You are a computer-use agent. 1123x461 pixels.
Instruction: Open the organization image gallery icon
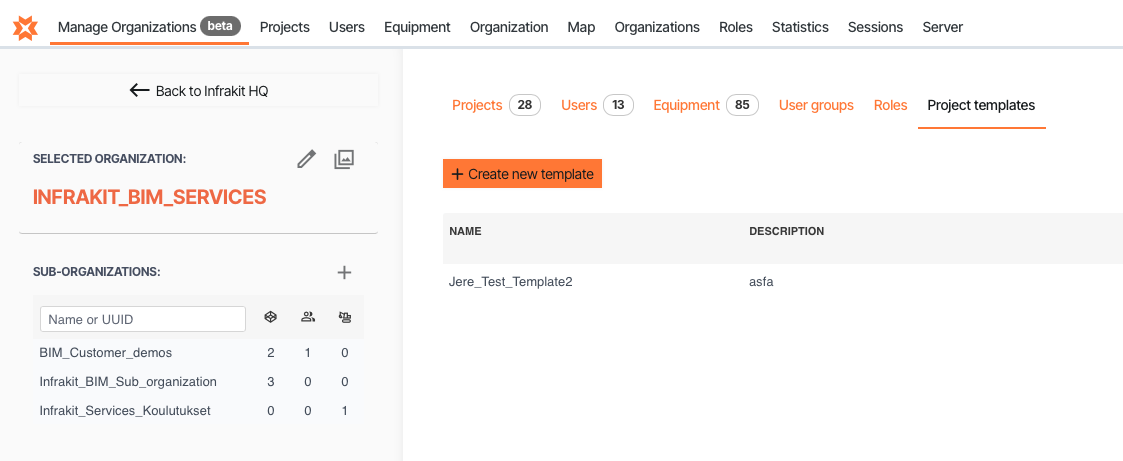[x=344, y=159]
